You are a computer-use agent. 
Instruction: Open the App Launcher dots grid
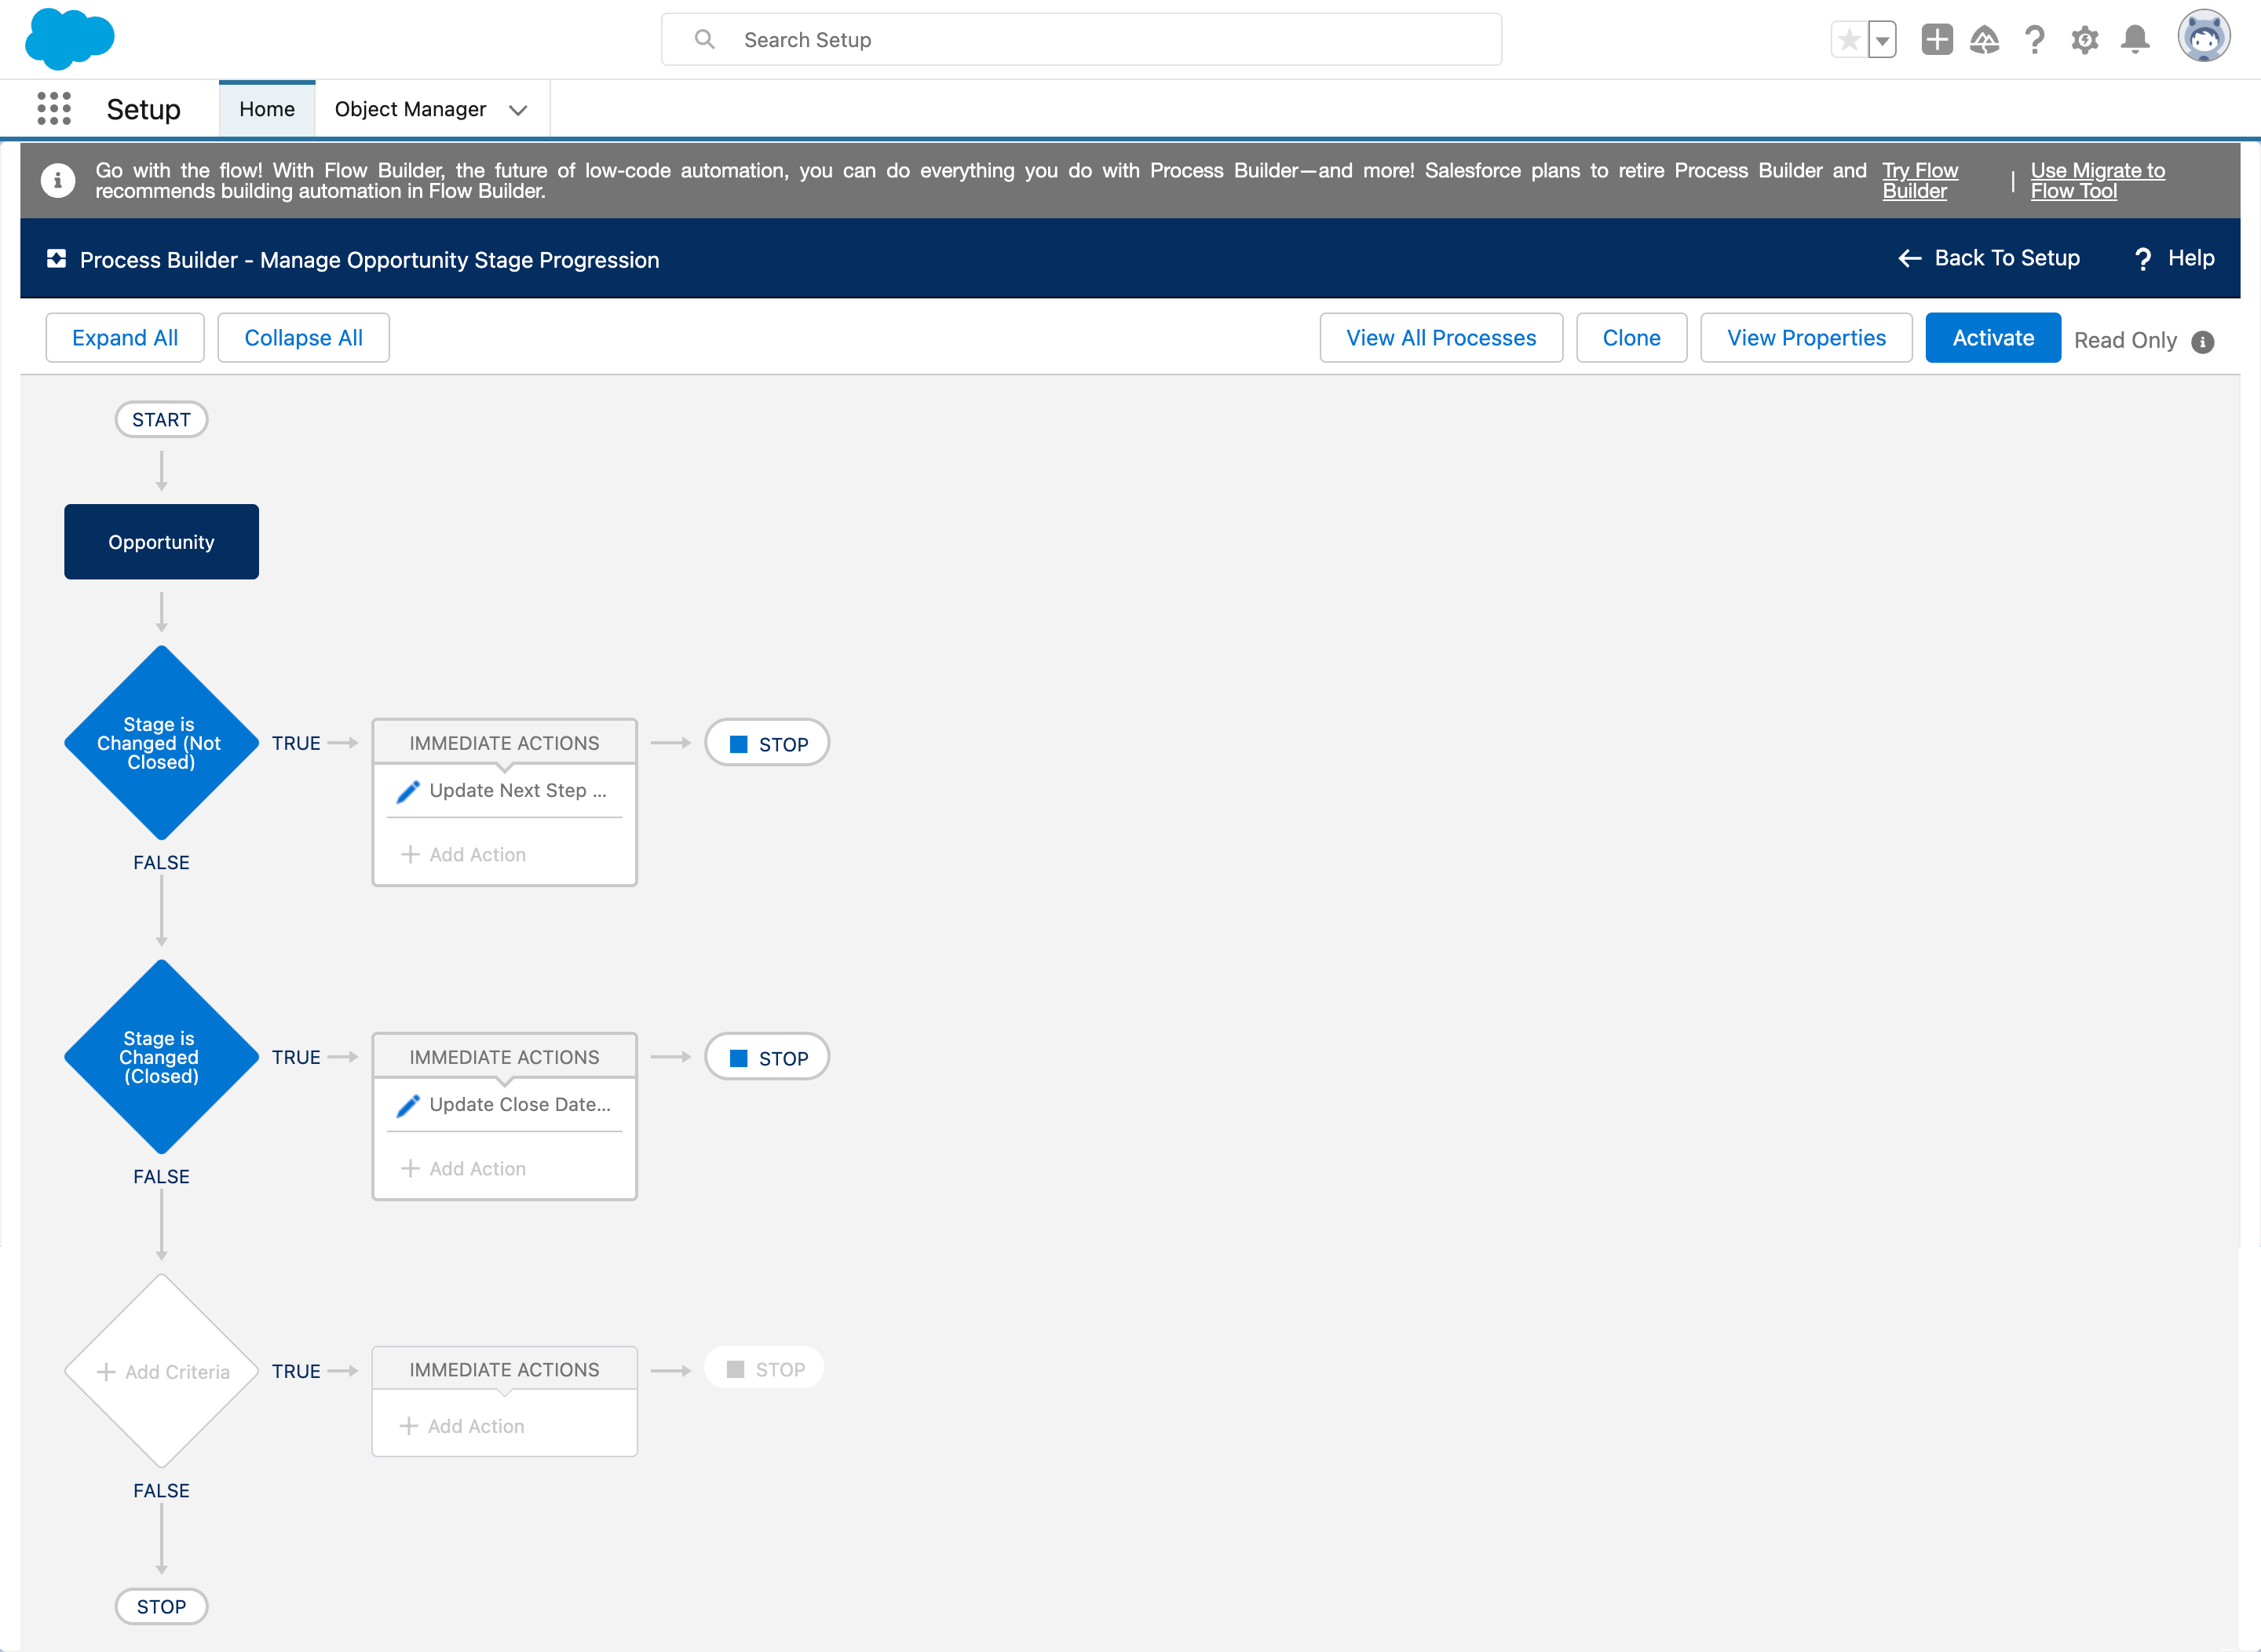tap(54, 108)
